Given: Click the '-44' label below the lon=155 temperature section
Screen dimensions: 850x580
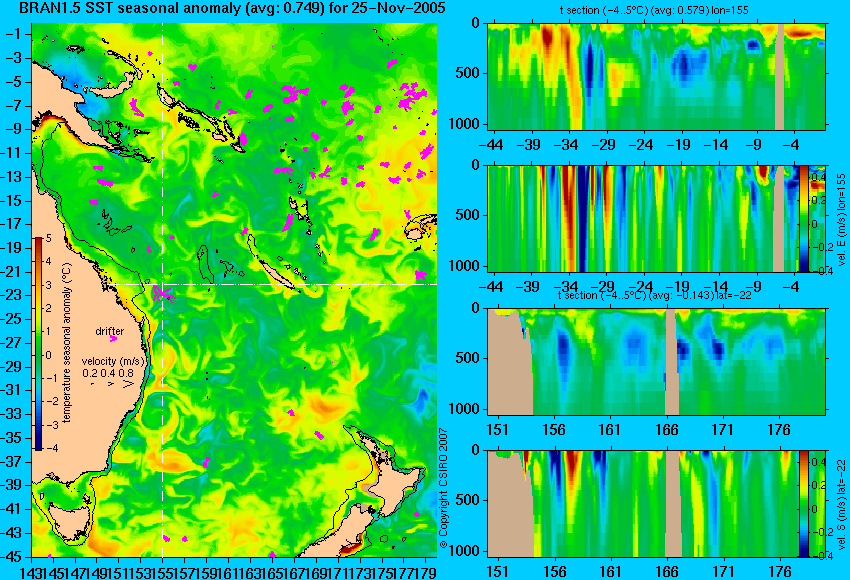Looking at the screenshot, I should click(491, 145).
